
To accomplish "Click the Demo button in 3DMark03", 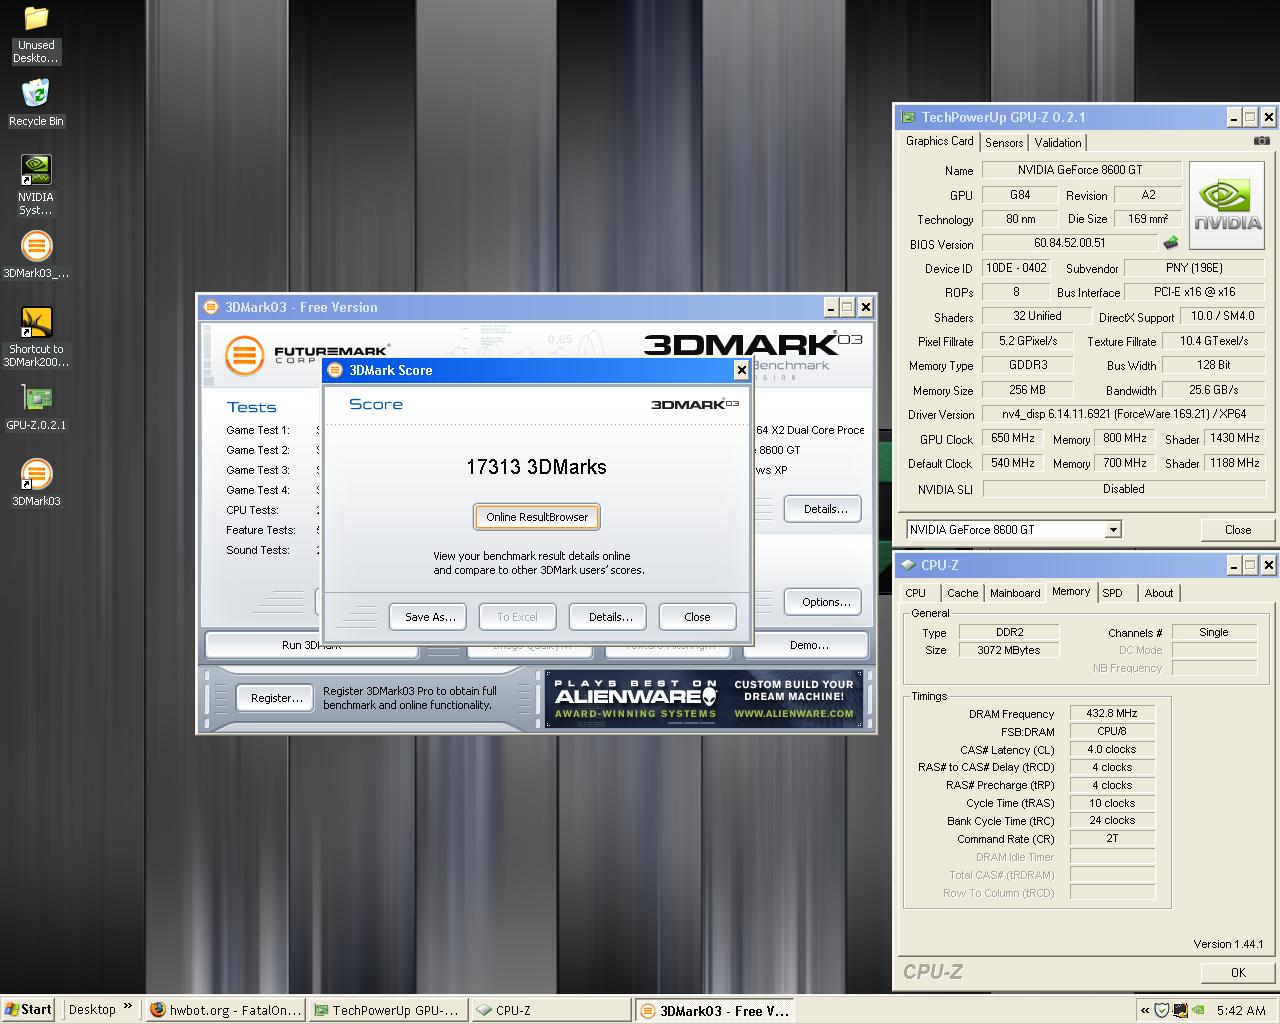I will point(808,645).
